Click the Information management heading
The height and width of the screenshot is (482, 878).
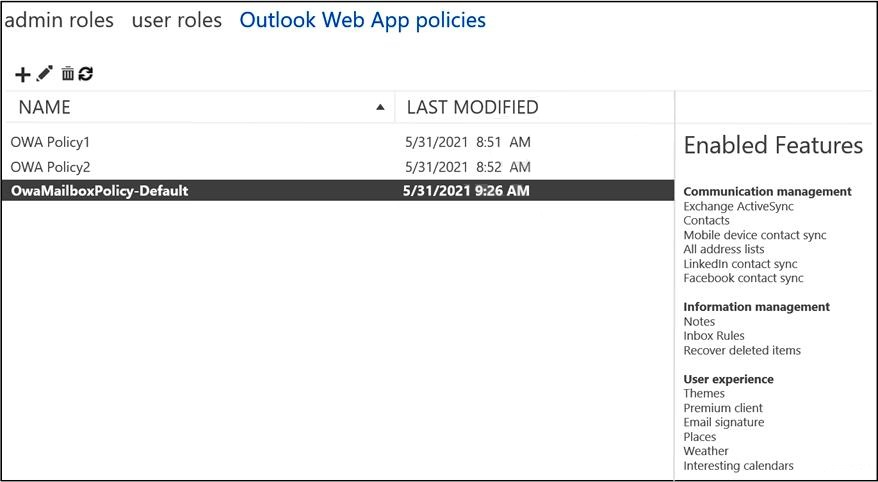756,307
